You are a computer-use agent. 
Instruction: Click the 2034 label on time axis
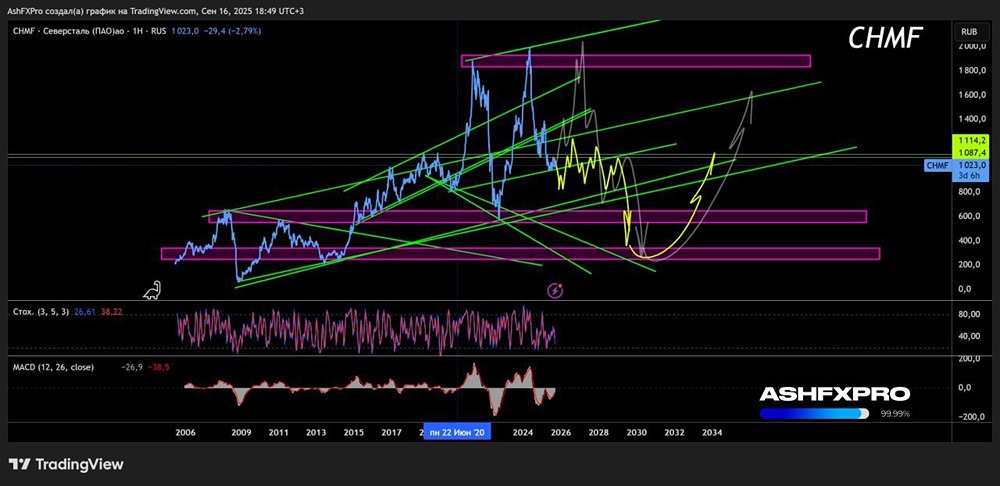(712, 432)
